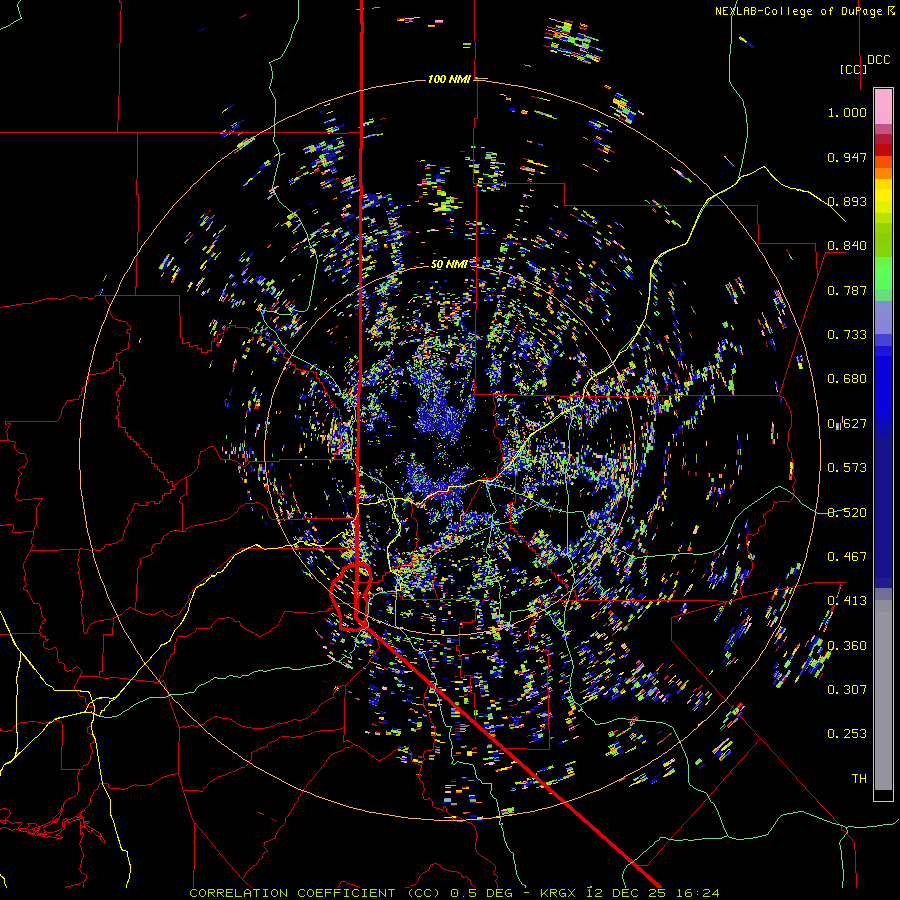Click the 0.787 scale value
Image resolution: width=900 pixels, height=900 pixels.
click(847, 290)
